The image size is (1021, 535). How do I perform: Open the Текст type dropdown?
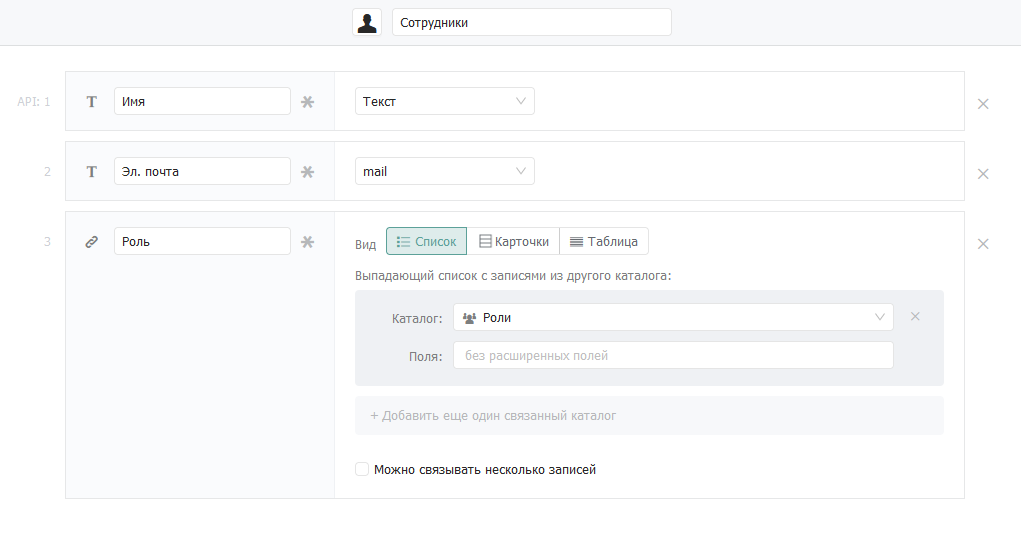coord(445,101)
